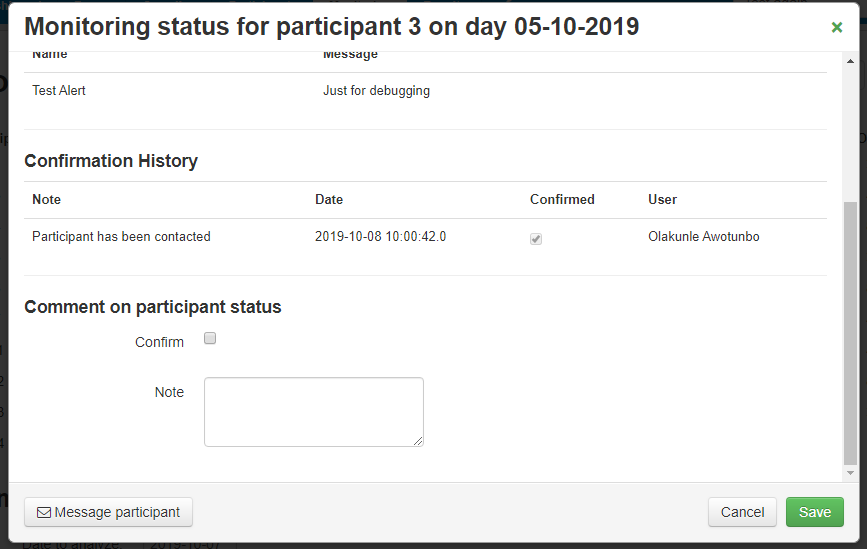Click the Date column header
The image size is (867, 549).
[x=329, y=200]
